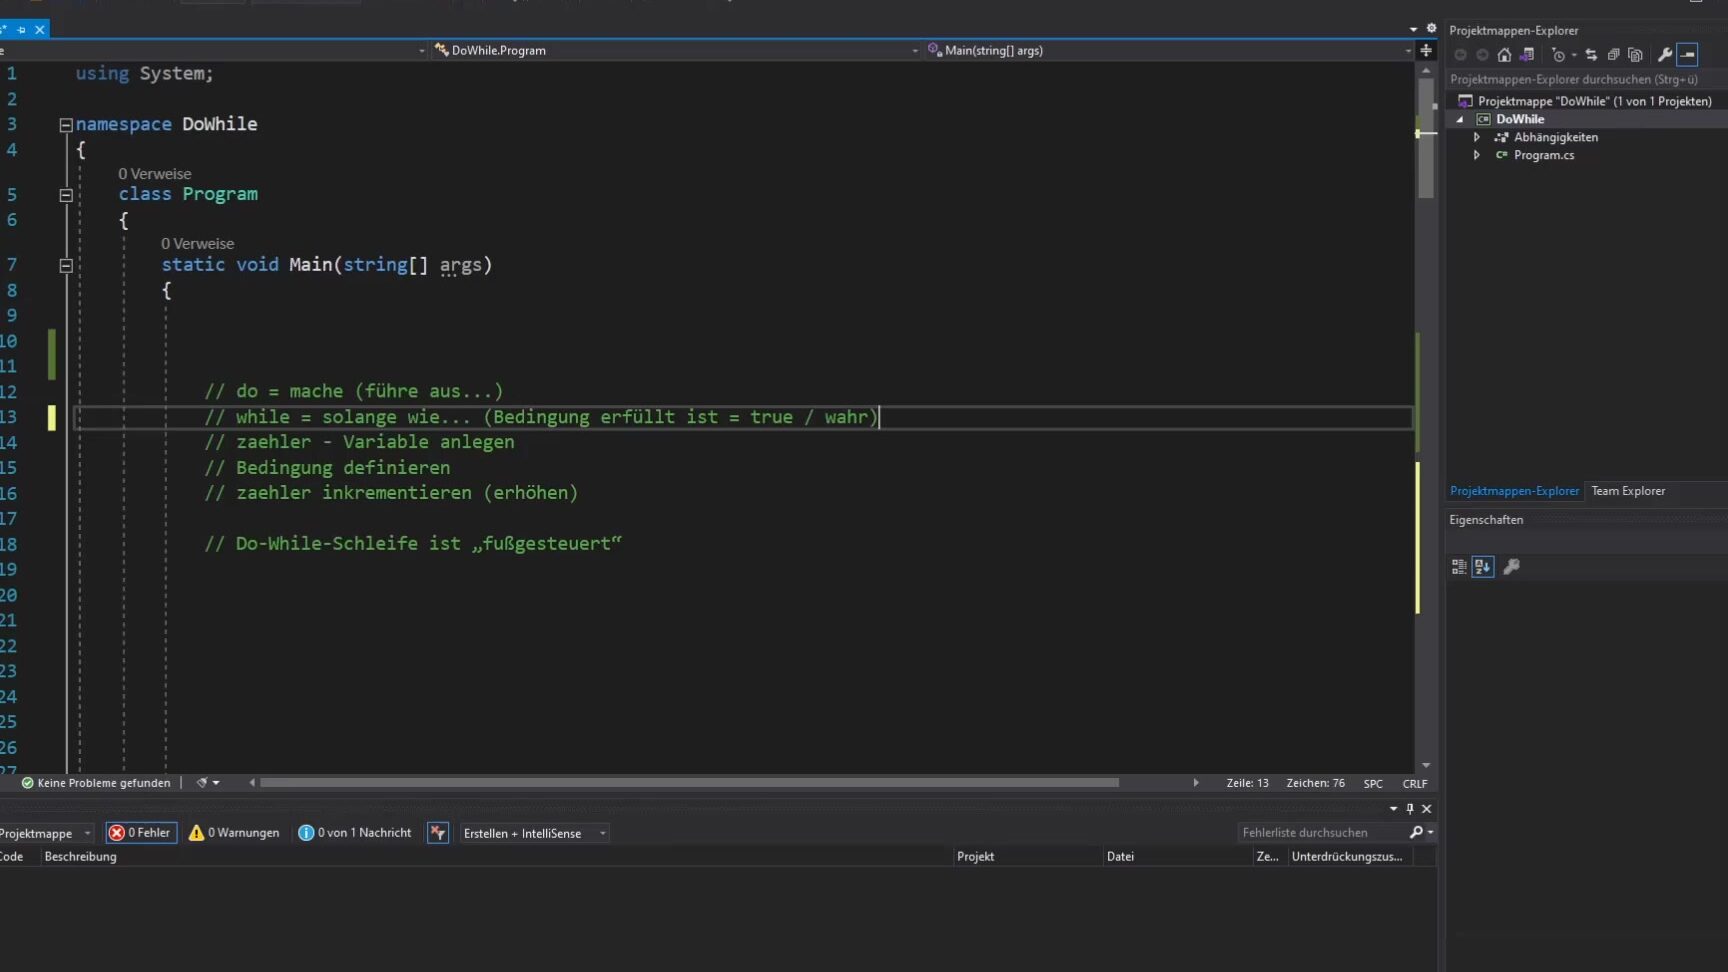The height and width of the screenshot is (972, 1728).
Task: Toggle the '0 von 1 Nachricht' filter
Action: coord(355,833)
